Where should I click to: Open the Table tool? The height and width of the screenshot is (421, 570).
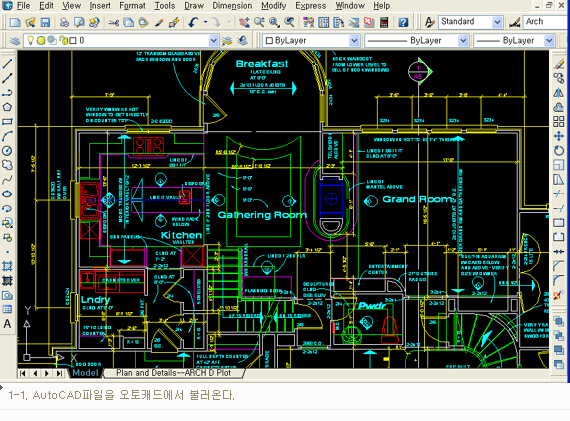pyautogui.click(x=7, y=309)
